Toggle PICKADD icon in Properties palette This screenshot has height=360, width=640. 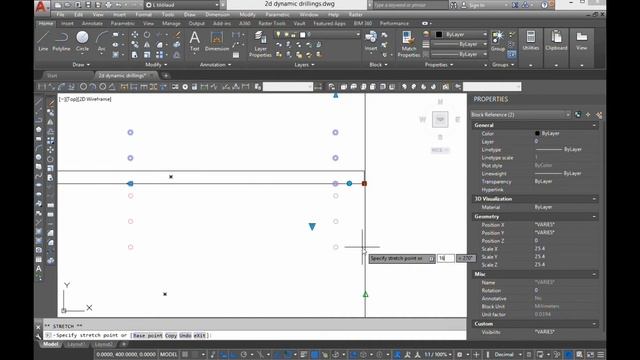click(x=578, y=115)
